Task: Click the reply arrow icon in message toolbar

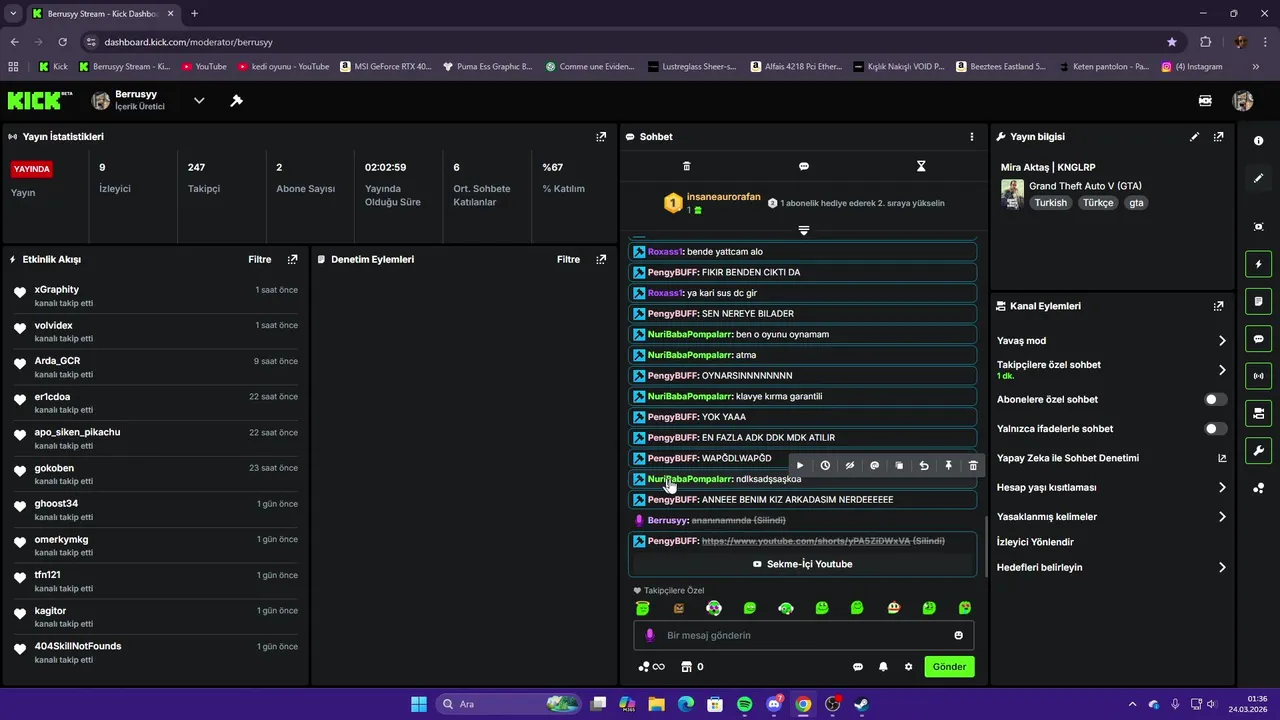Action: click(924, 465)
